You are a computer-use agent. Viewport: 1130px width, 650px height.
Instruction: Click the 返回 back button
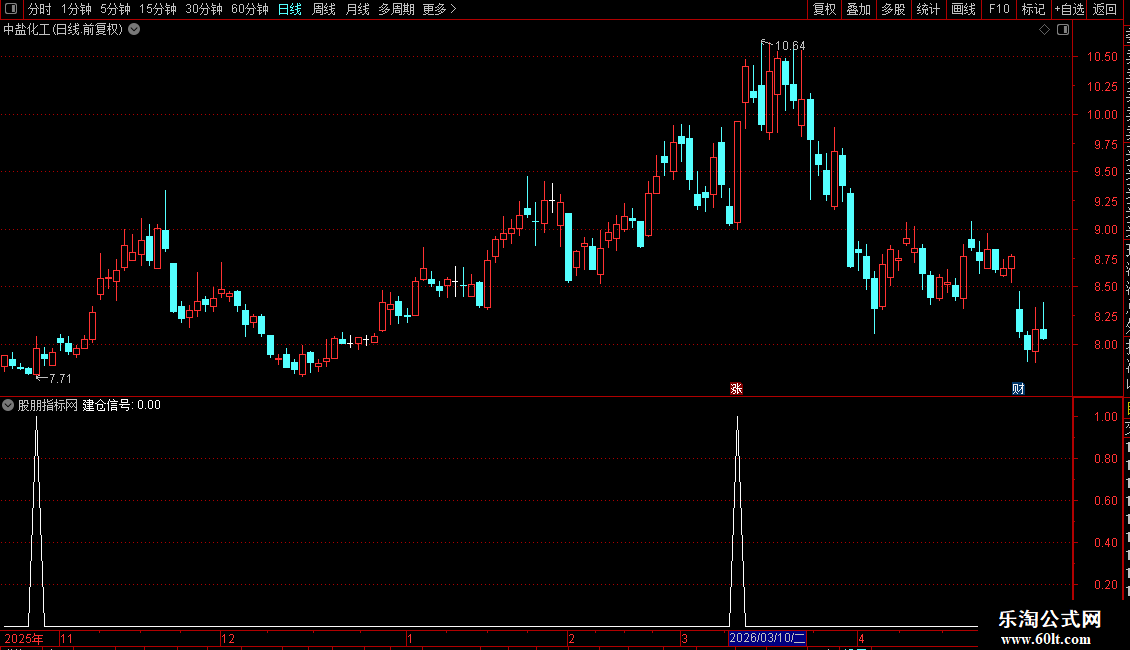pyautogui.click(x=1104, y=9)
